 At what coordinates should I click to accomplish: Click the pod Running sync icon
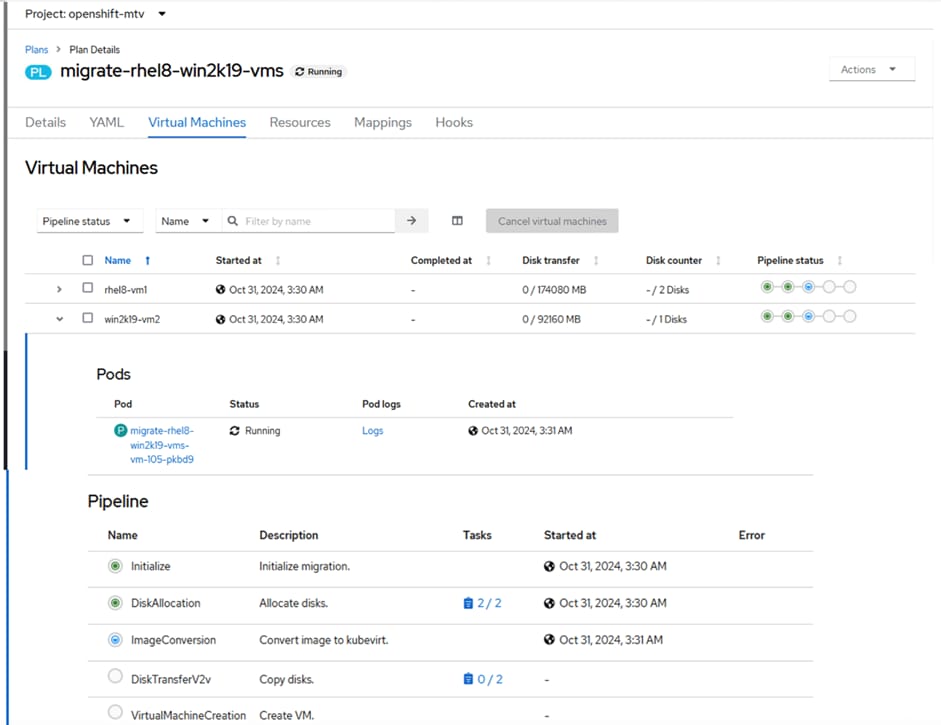[x=235, y=431]
